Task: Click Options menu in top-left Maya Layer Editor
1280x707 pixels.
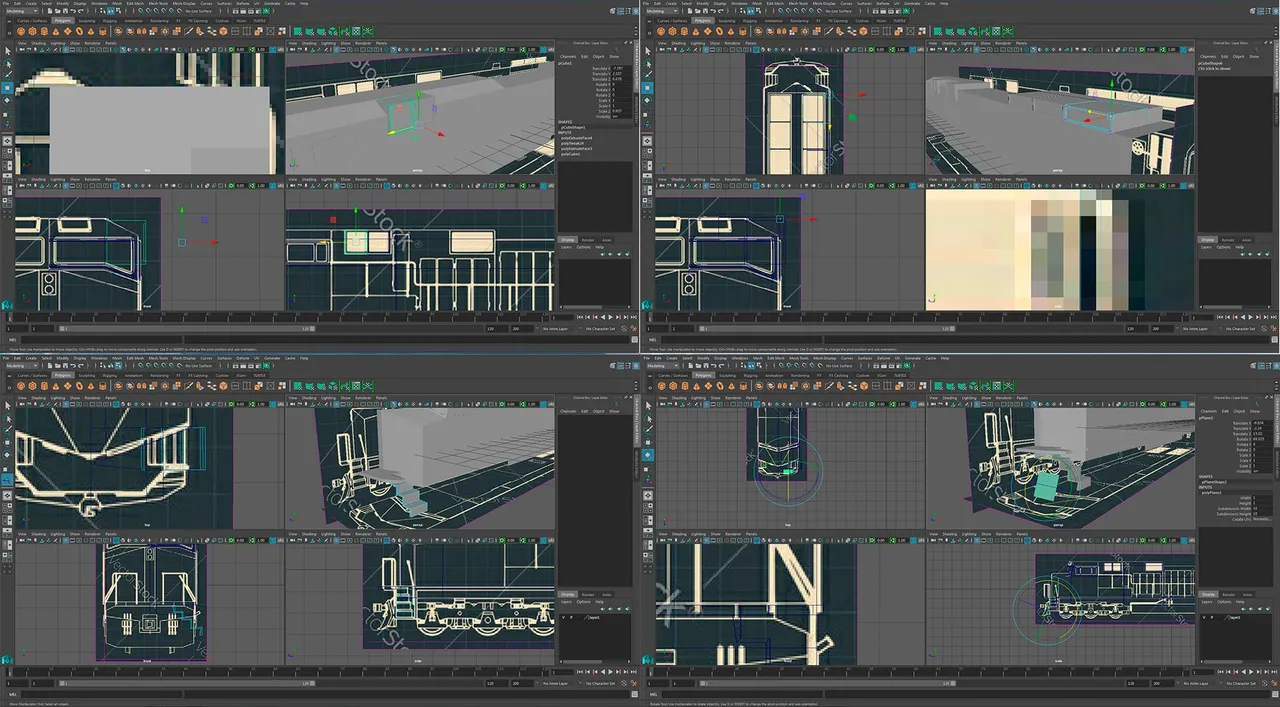Action: 584,247
